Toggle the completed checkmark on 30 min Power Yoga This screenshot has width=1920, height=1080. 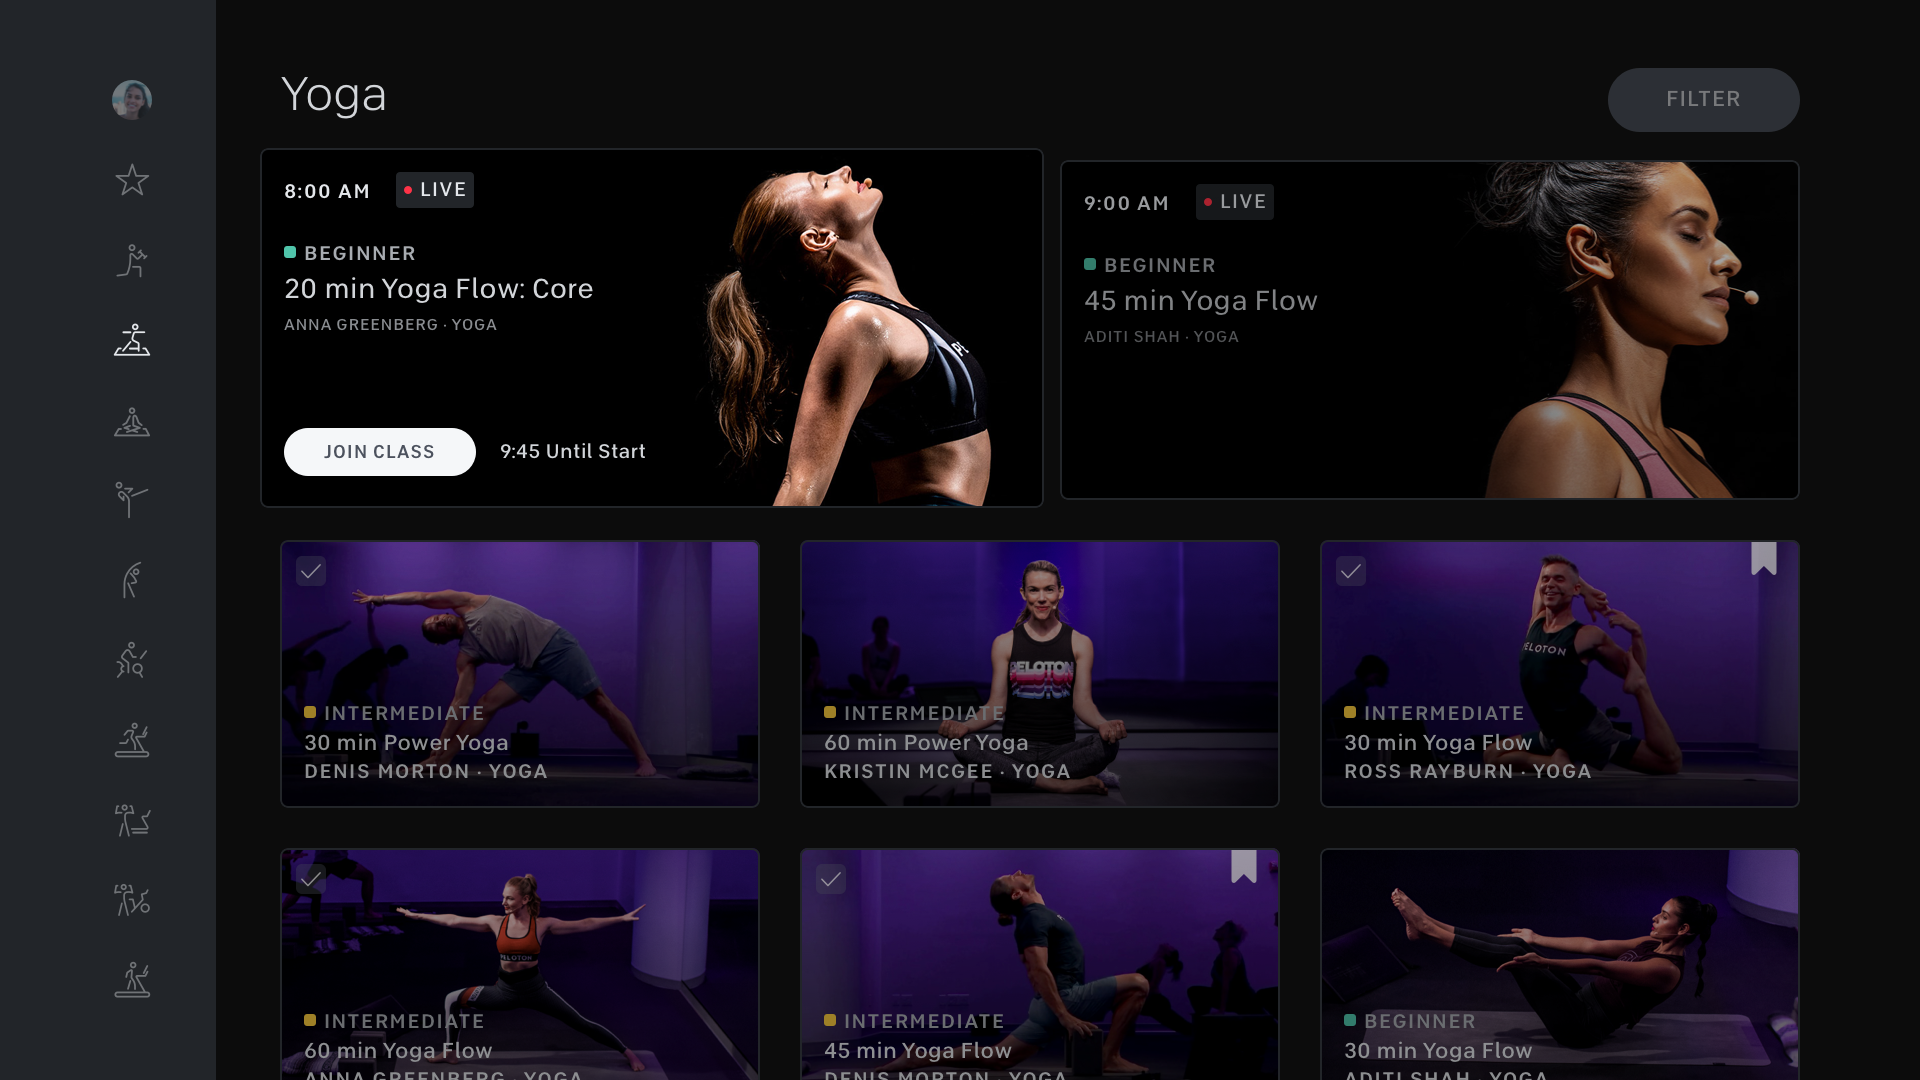(311, 571)
